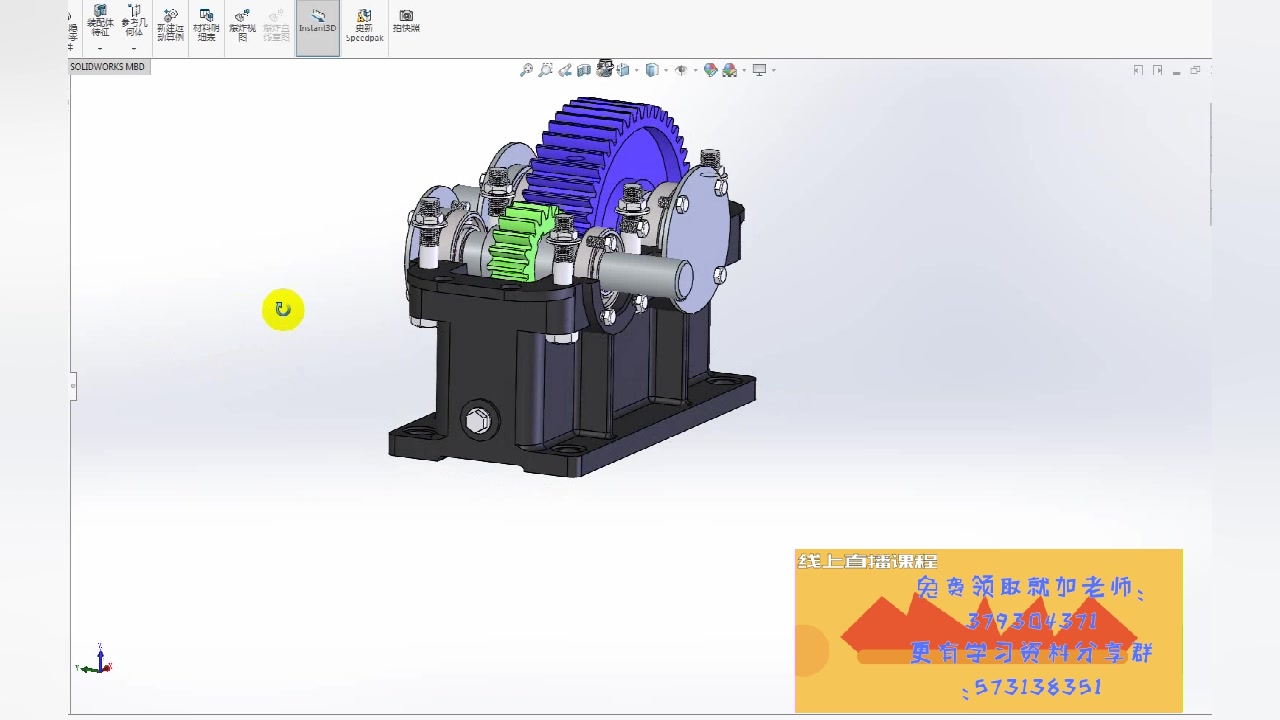Image resolution: width=1280 pixels, height=720 pixels.
Task: Expand the 装配体特征 dropdown arrow
Action: pyautogui.click(x=100, y=48)
